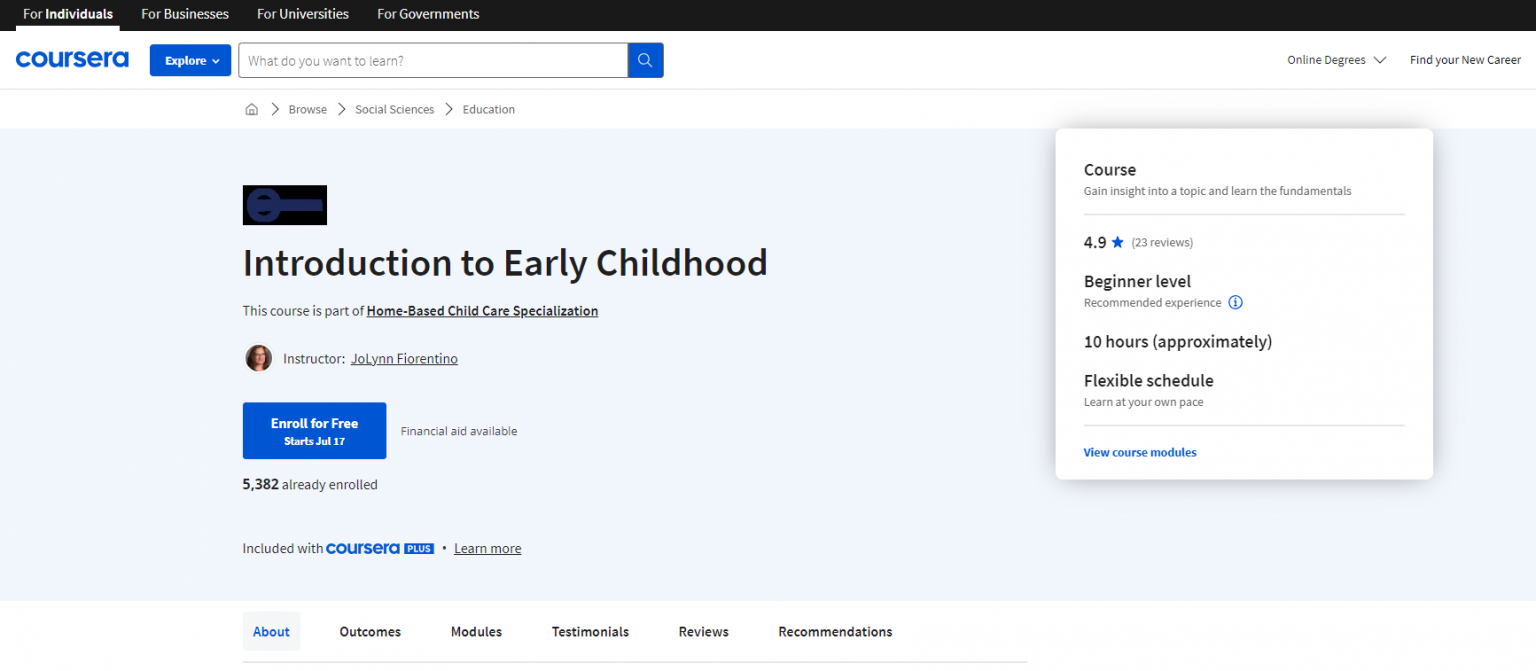Click the Enroll for Free button
The height and width of the screenshot is (671, 1536).
pos(314,430)
